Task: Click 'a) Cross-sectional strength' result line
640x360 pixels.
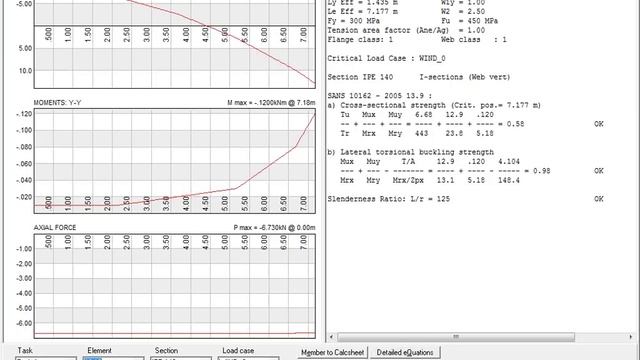Action: tap(434, 105)
